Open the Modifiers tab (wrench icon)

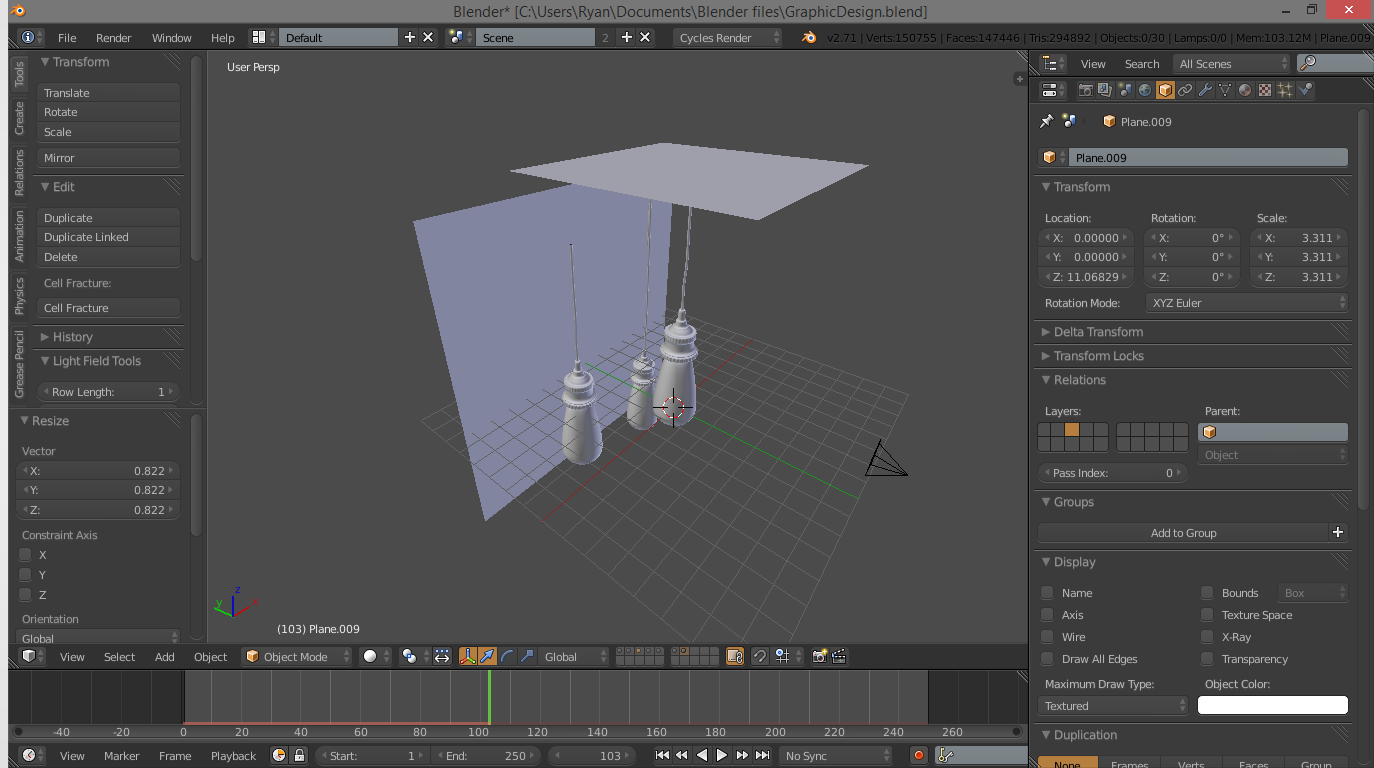[1205, 90]
